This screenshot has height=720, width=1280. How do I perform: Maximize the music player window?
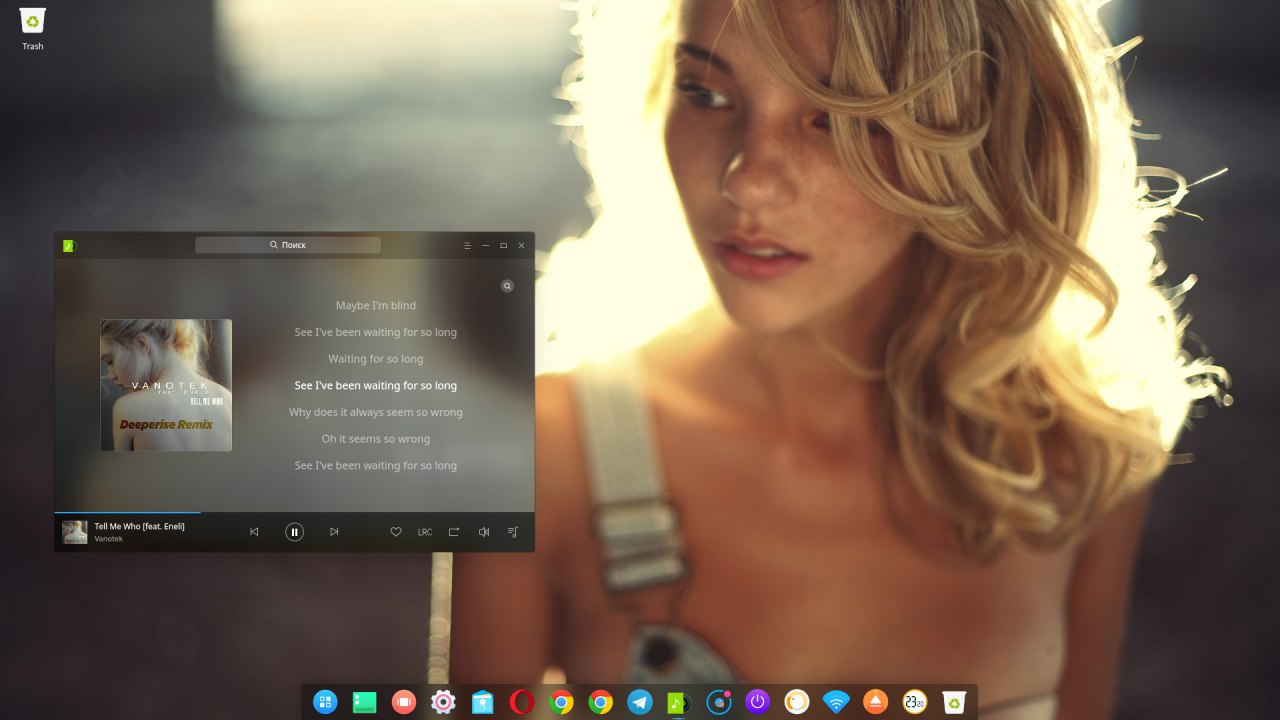click(x=503, y=245)
